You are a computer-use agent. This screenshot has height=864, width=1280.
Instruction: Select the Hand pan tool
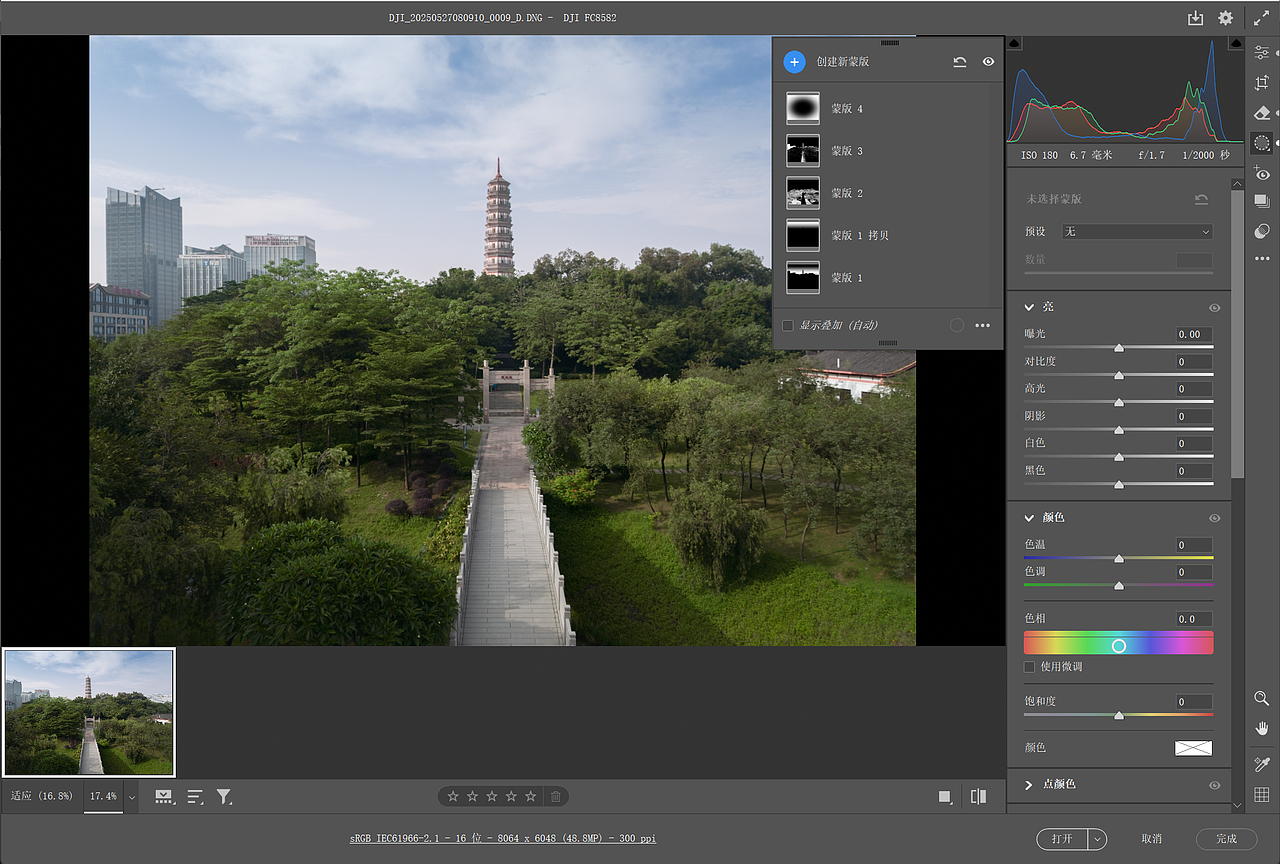(x=1262, y=728)
